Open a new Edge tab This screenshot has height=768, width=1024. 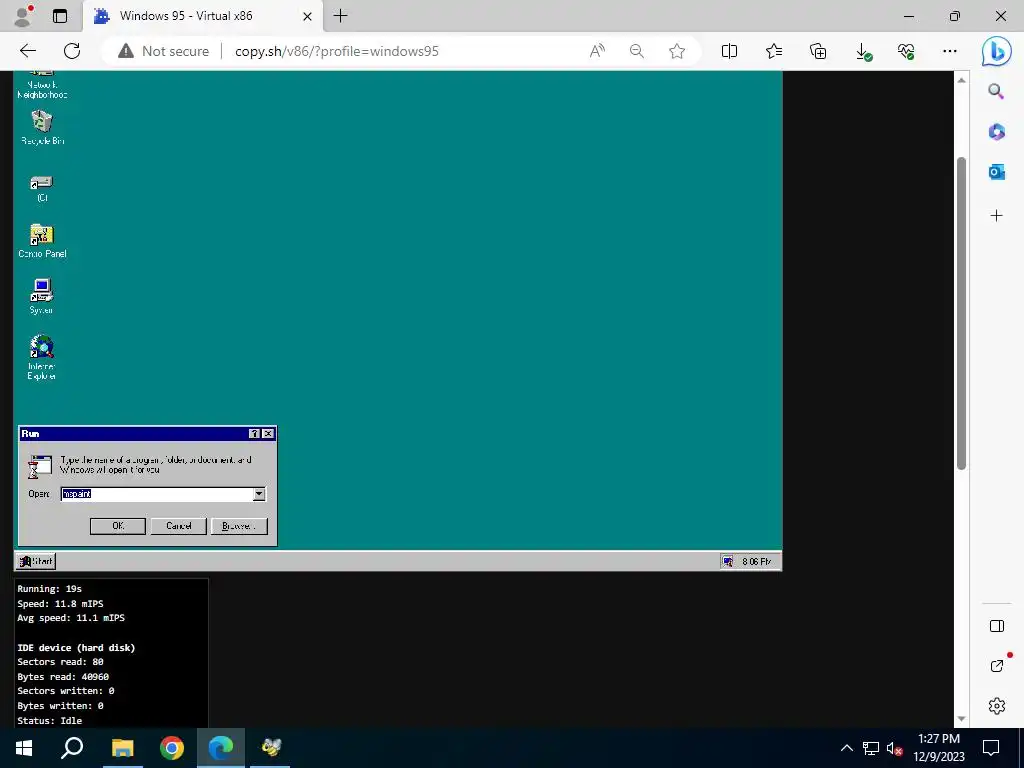point(340,16)
